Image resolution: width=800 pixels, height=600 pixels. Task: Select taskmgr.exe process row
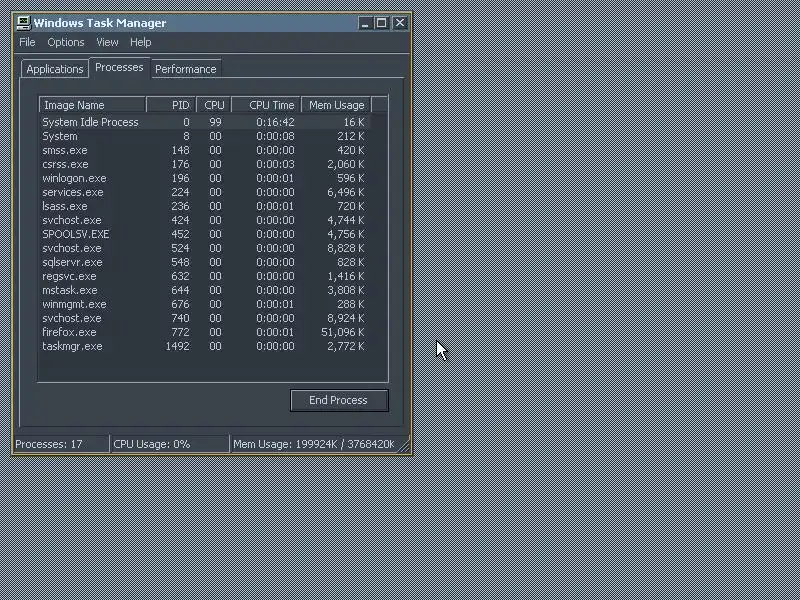(x=205, y=346)
